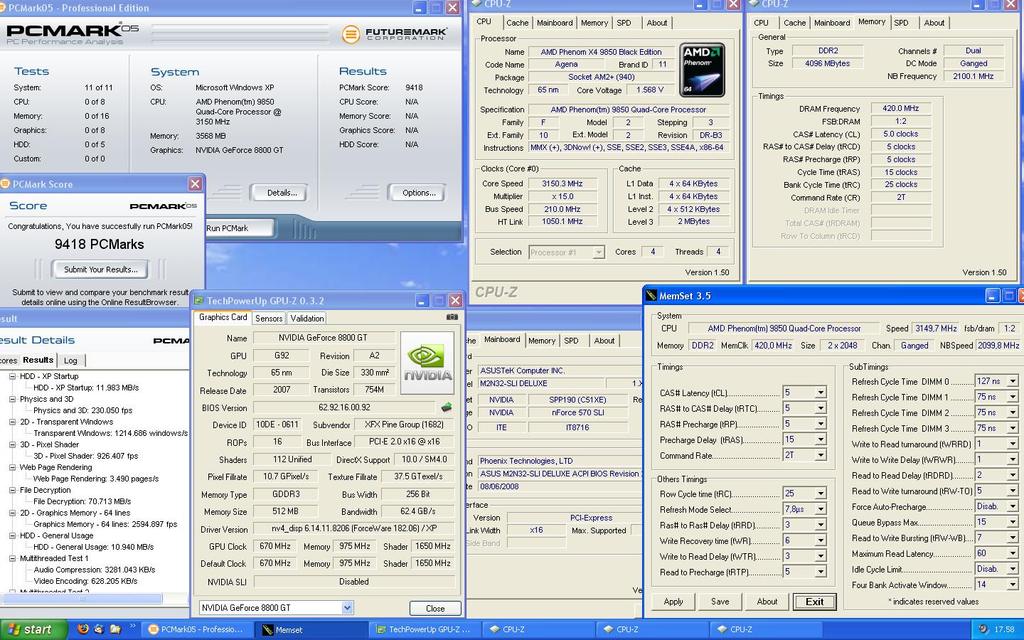The image size is (1024, 640).
Task: Collapse the Web Page Rendering tree node
Action: tap(12, 468)
